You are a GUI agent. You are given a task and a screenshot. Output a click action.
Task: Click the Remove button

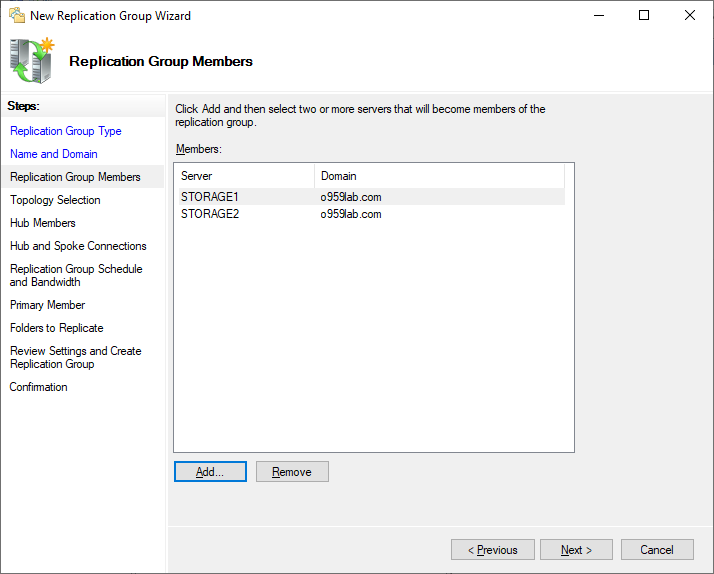[x=292, y=472]
